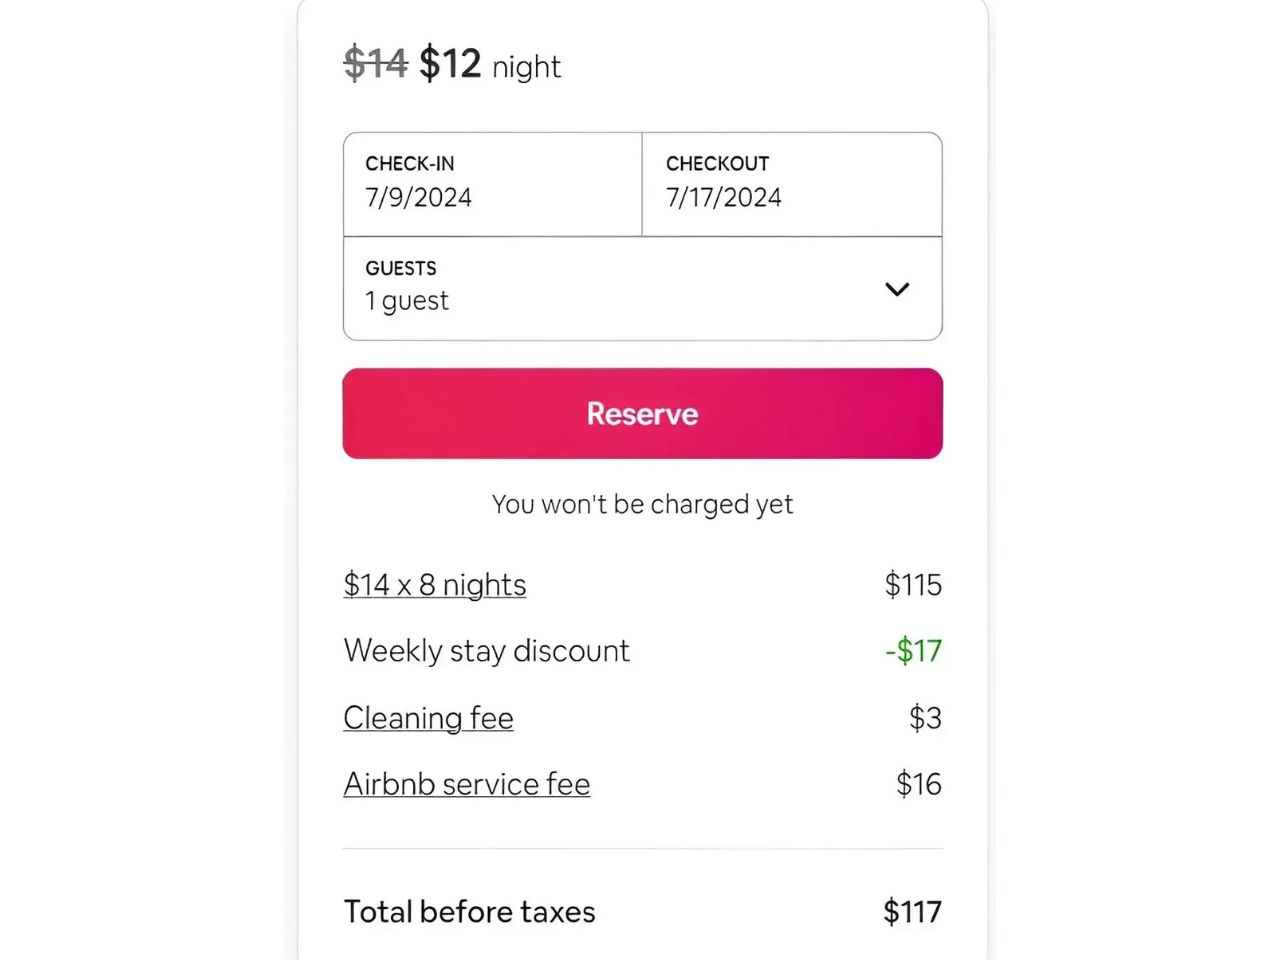1280x960 pixels.
Task: Click the $117 total amount
Action: 911,911
